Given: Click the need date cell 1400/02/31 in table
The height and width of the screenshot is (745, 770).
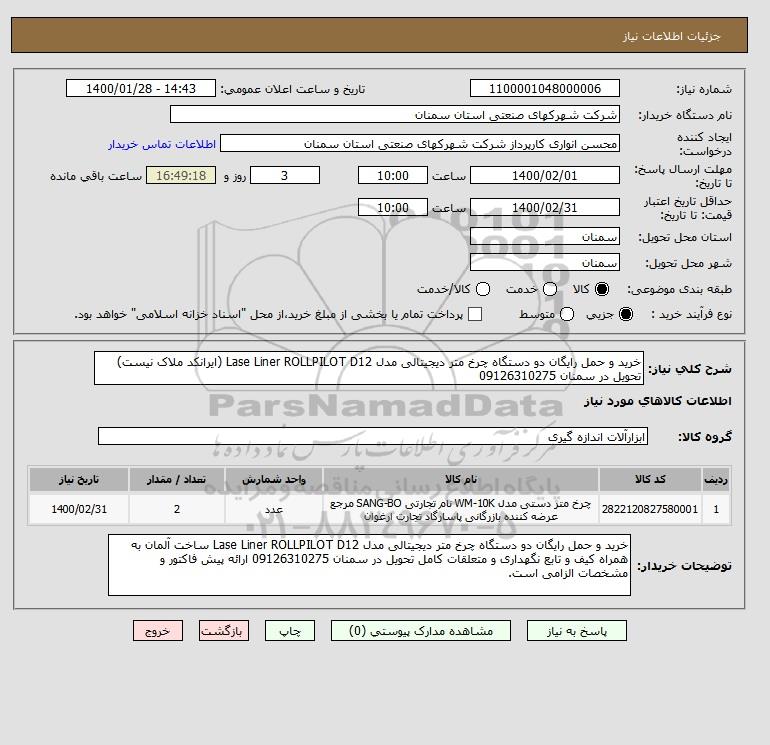Looking at the screenshot, I should pos(79,509).
